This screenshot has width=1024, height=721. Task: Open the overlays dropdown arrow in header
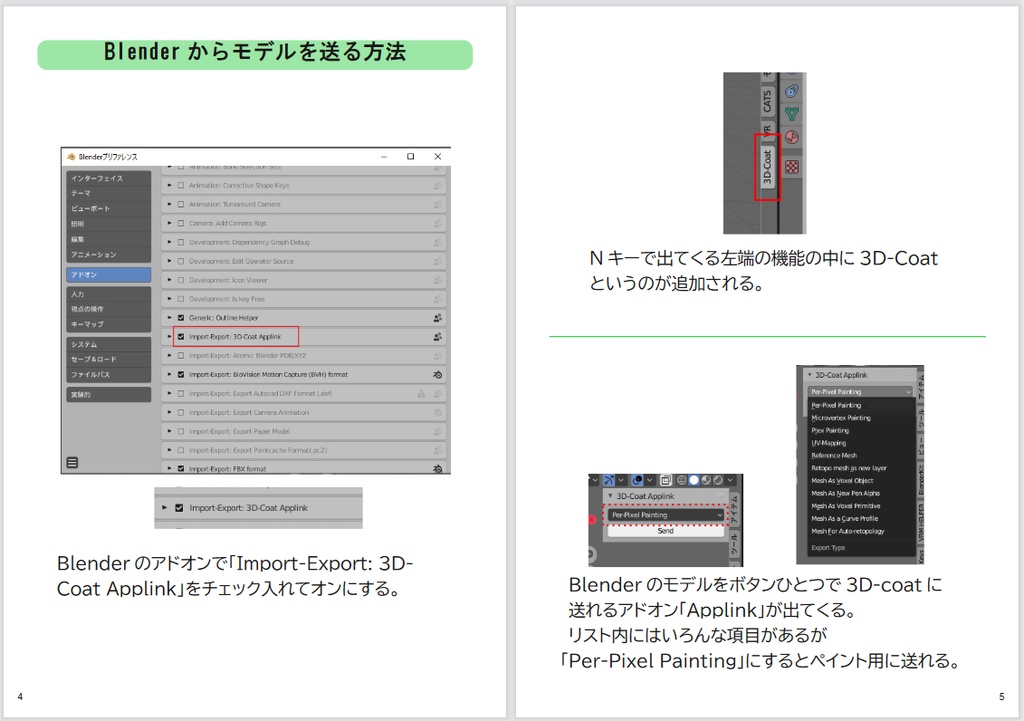(650, 480)
